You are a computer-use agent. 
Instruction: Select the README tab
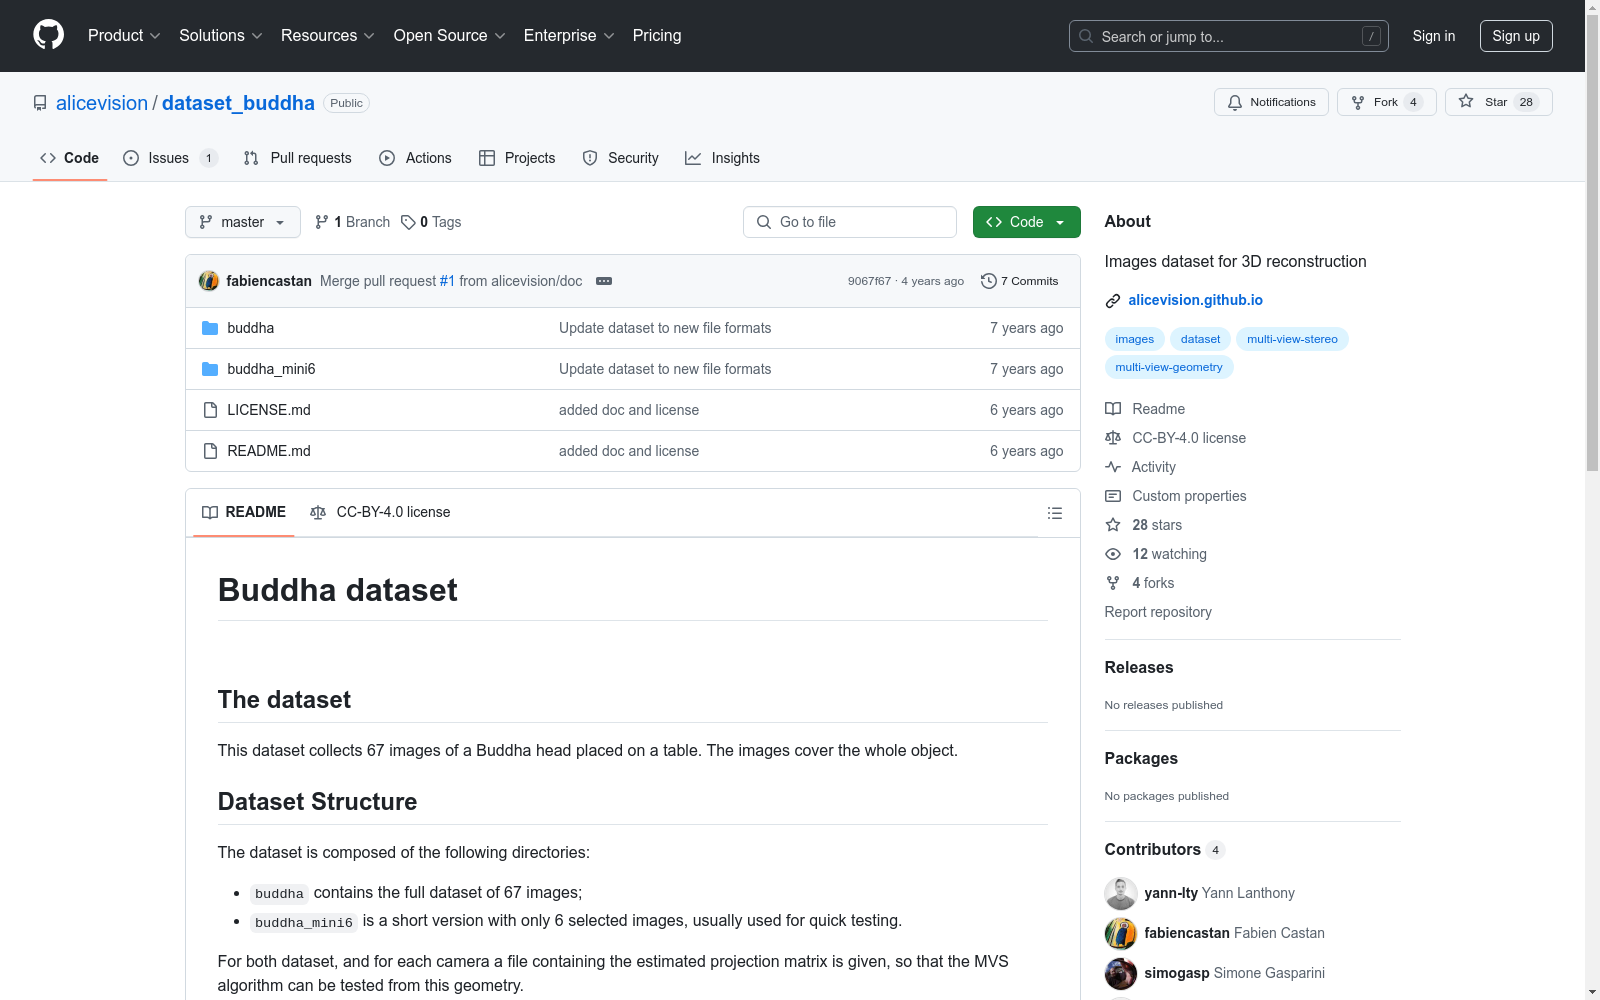click(244, 512)
